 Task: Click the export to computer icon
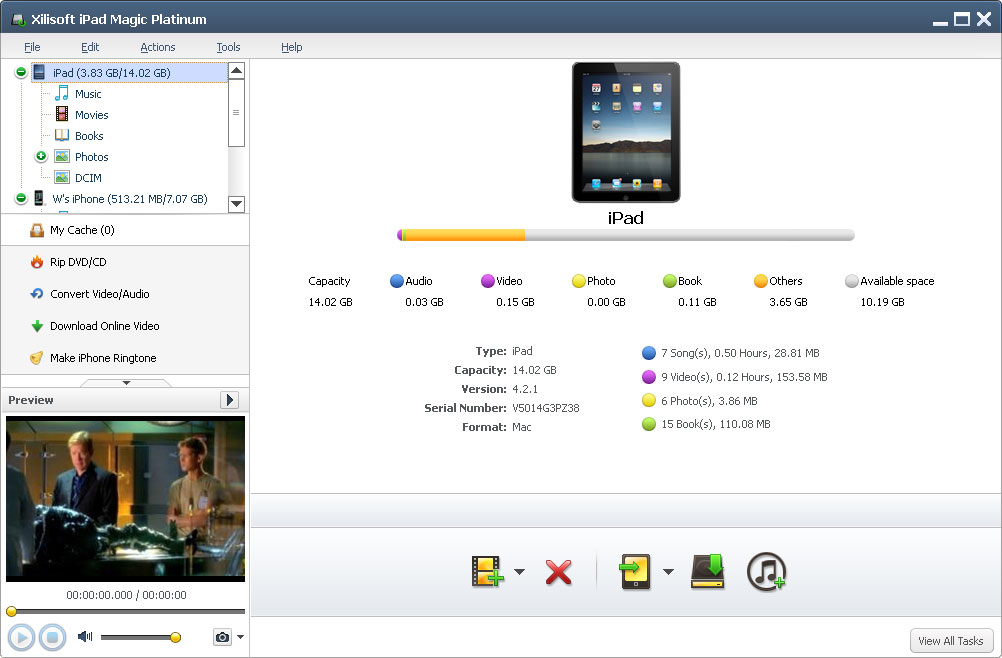click(707, 572)
